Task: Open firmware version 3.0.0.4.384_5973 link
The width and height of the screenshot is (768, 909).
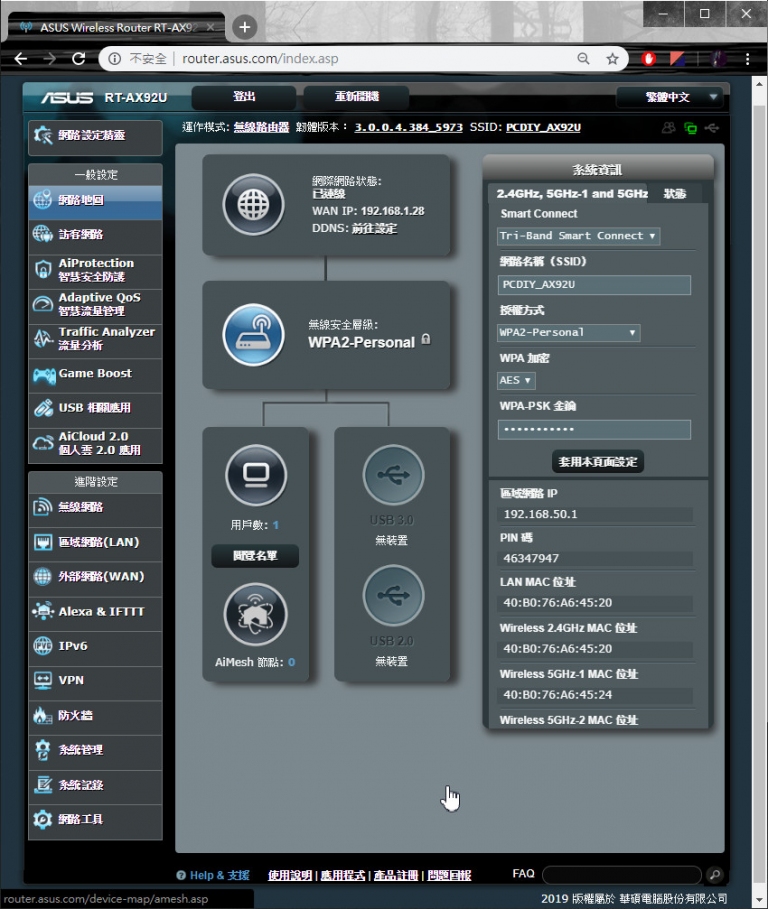Action: pos(409,127)
